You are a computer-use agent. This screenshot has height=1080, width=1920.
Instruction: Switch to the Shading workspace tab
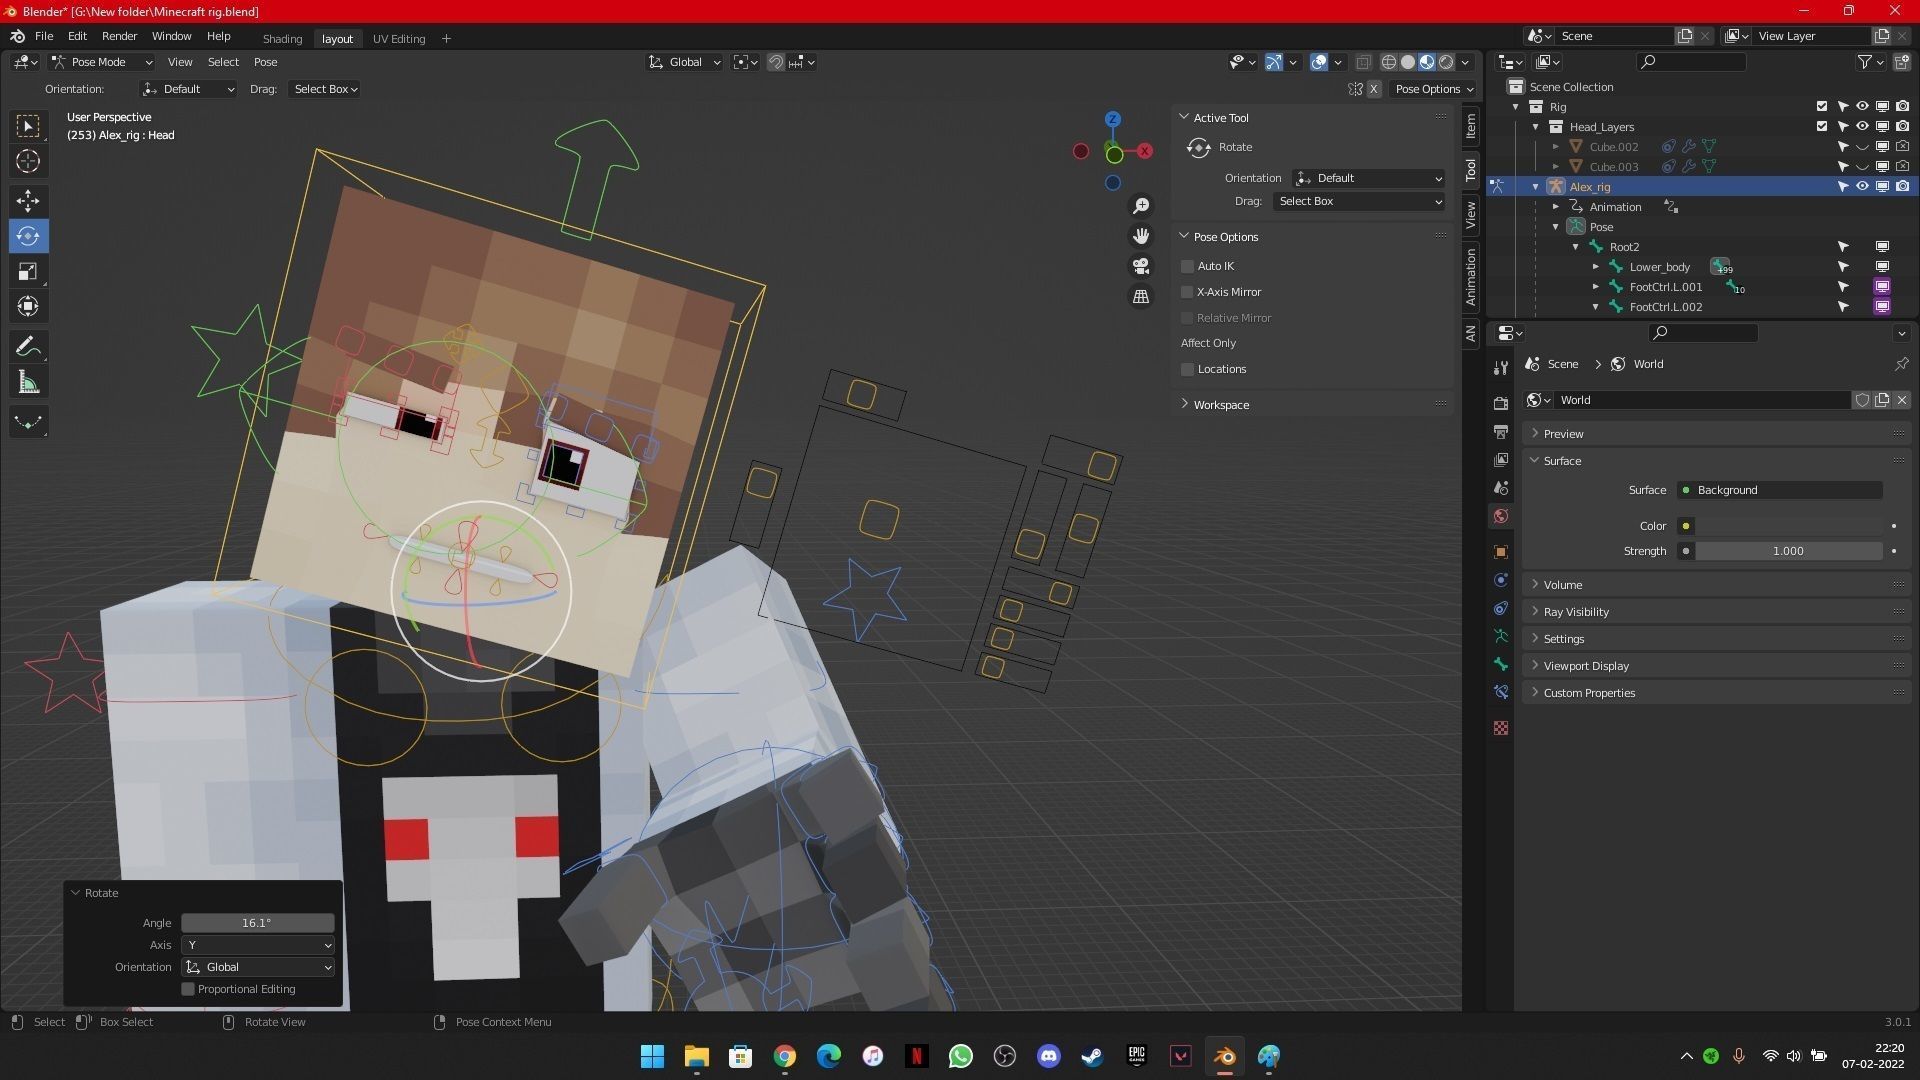coord(282,39)
